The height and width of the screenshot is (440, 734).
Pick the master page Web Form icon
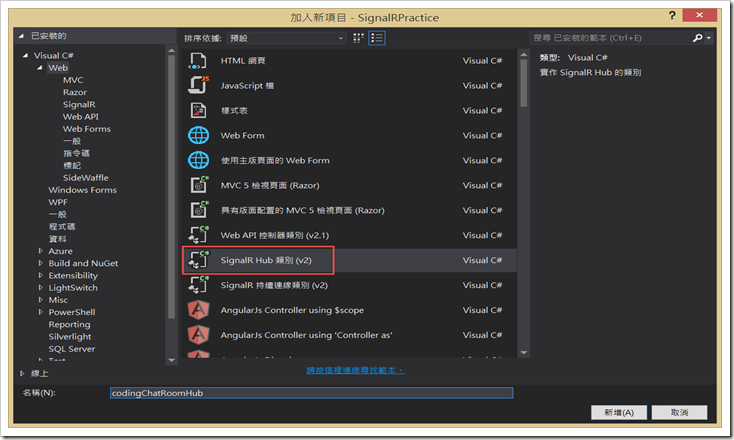pos(198,160)
